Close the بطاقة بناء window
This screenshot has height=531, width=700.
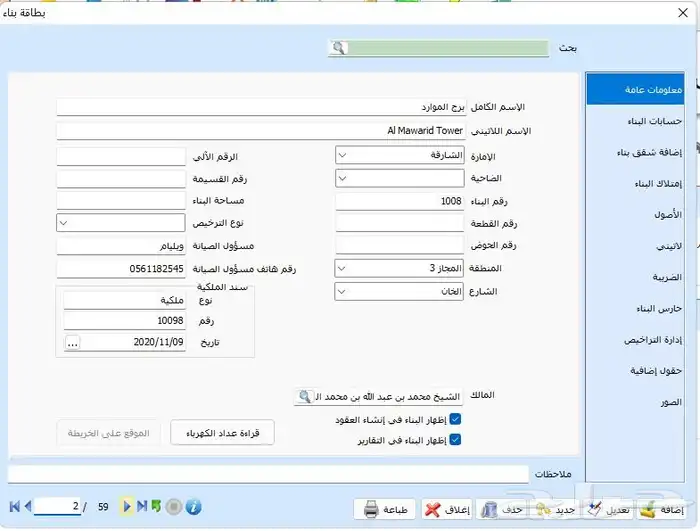683,13
